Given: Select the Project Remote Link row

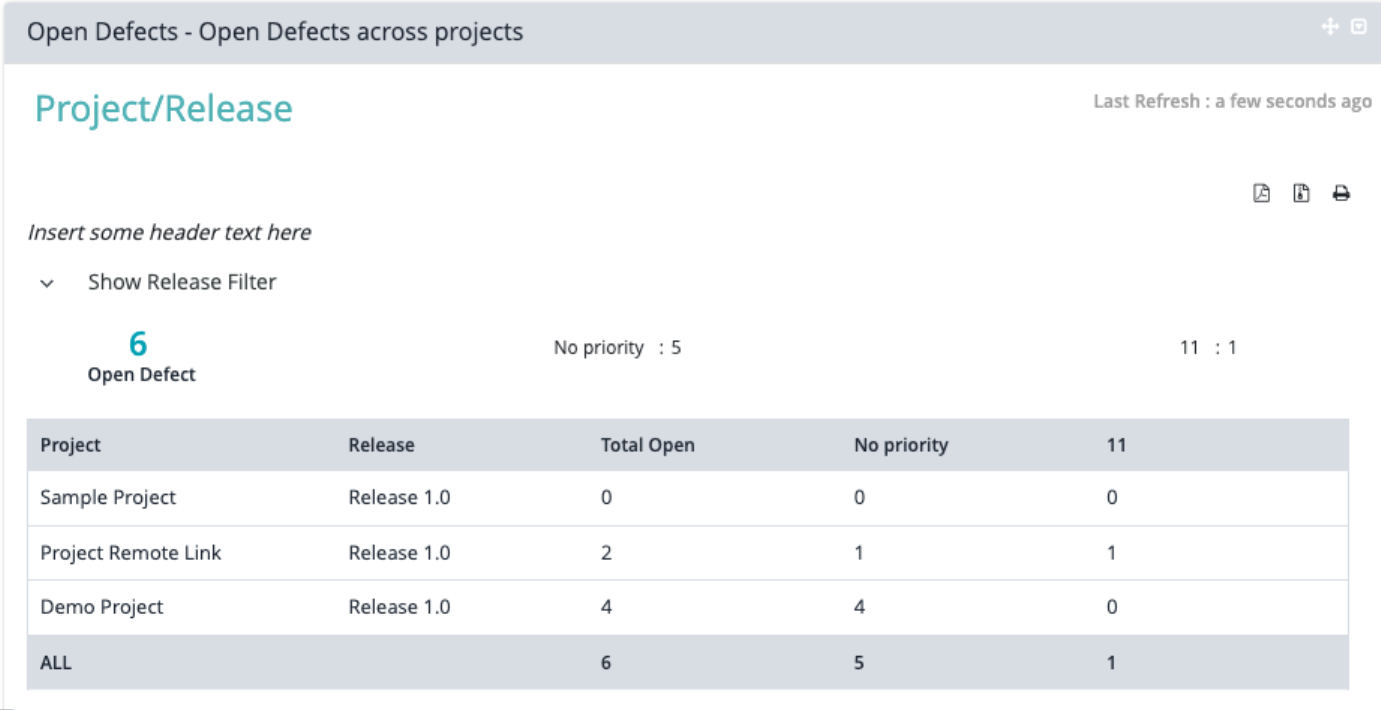Looking at the screenshot, I should (x=131, y=552).
